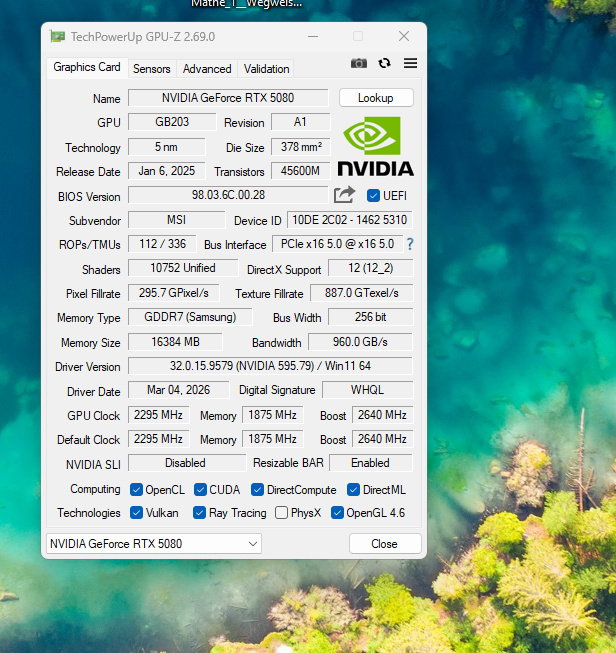
Task: Click the GPU field showing GB203
Action: coord(172,122)
